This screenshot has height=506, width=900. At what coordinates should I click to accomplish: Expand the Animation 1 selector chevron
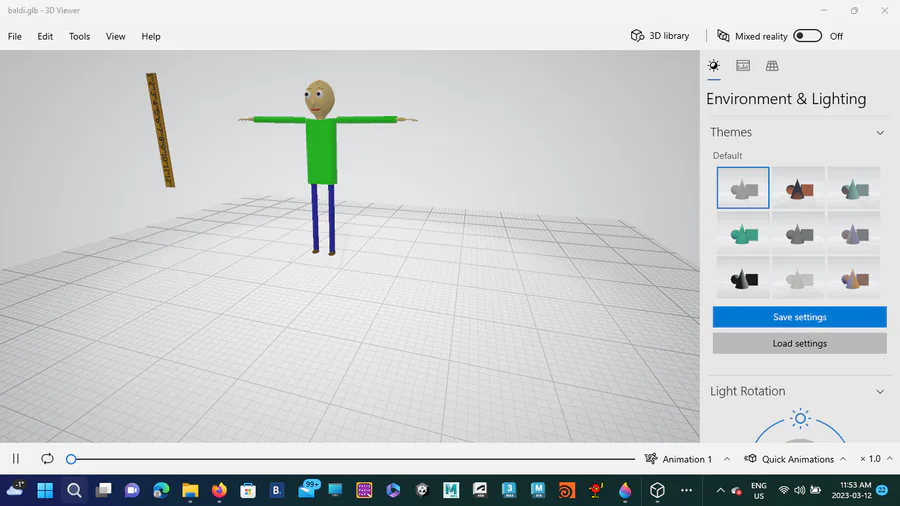click(727, 459)
